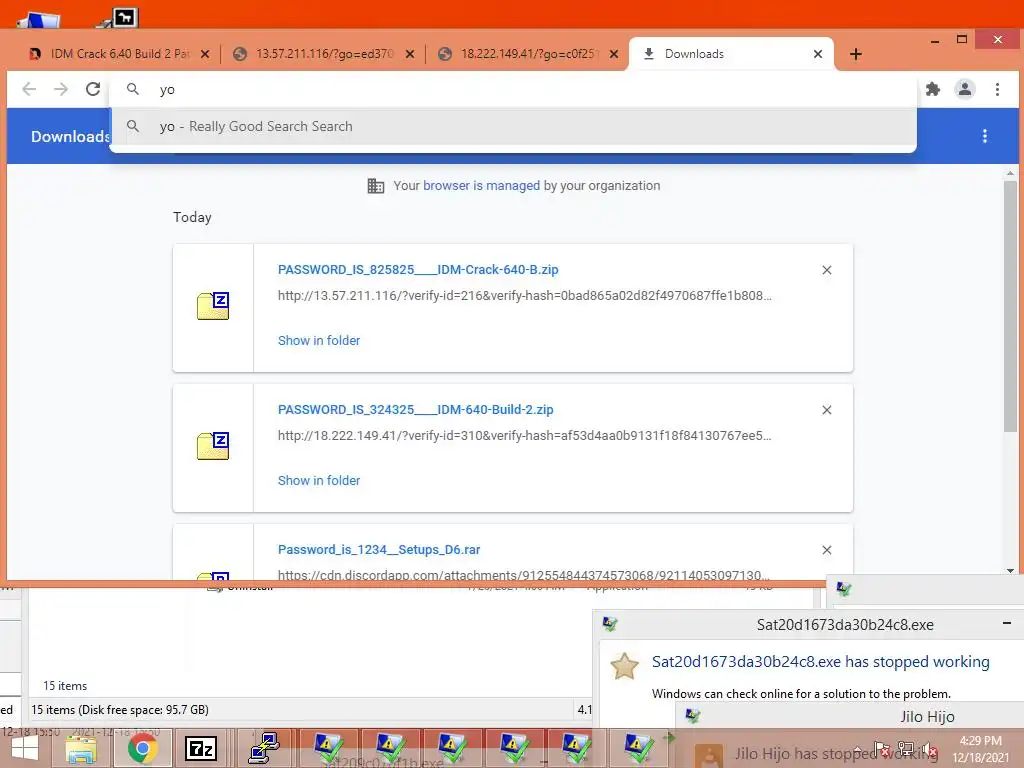Minimize the Sat20d1673da30b24c8.exe error dialog
Image resolution: width=1024 pixels, height=768 pixels.
[1006, 624]
